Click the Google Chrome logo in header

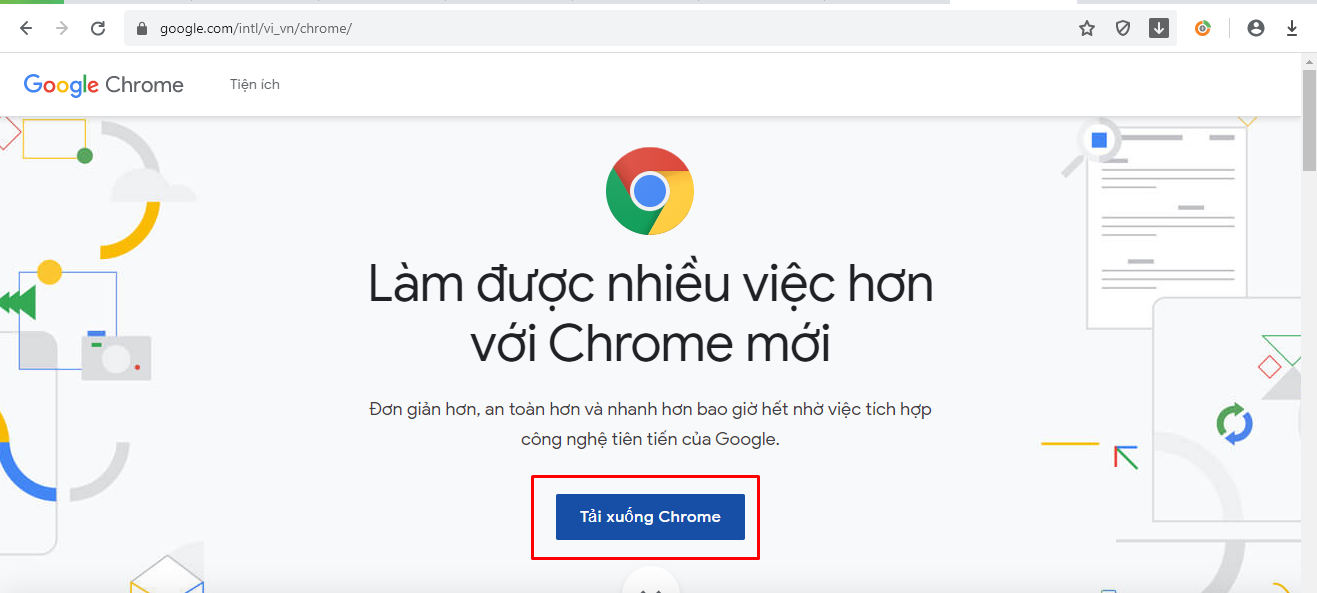tap(104, 85)
